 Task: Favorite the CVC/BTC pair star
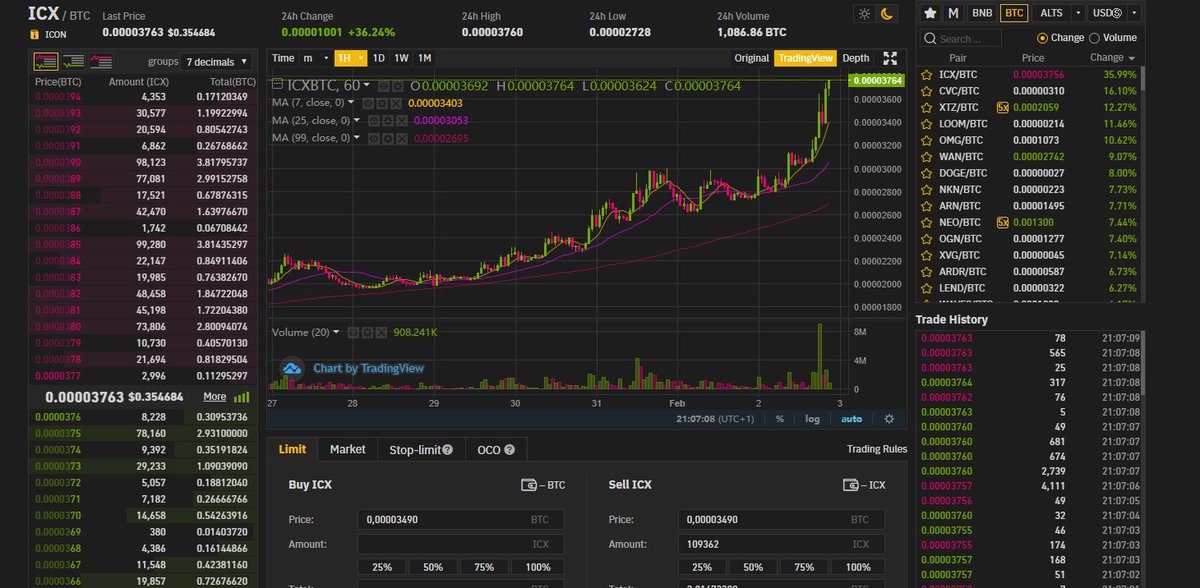coord(926,90)
